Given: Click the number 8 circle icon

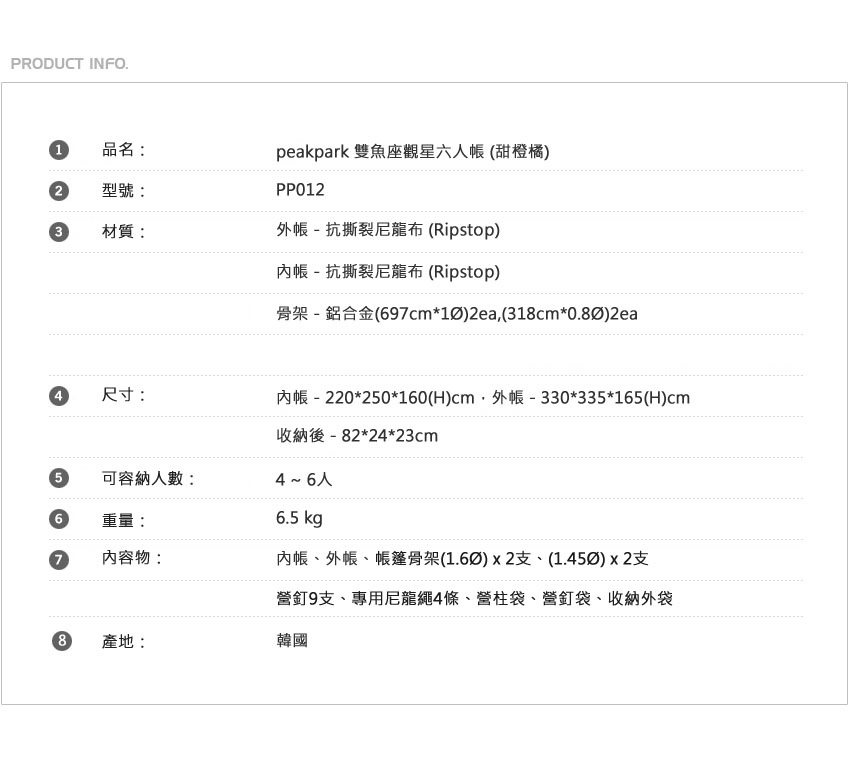Looking at the screenshot, I should pyautogui.click(x=62, y=641).
